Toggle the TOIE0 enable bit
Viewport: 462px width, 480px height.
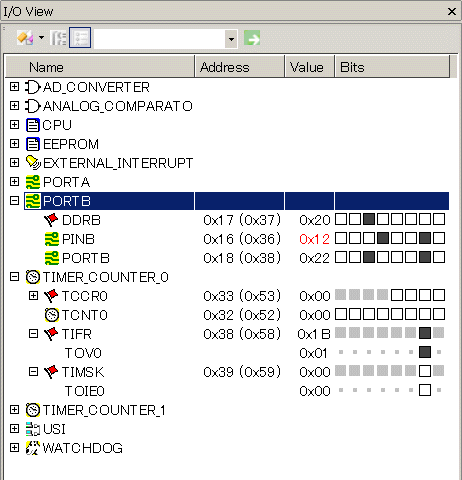click(x=425, y=390)
